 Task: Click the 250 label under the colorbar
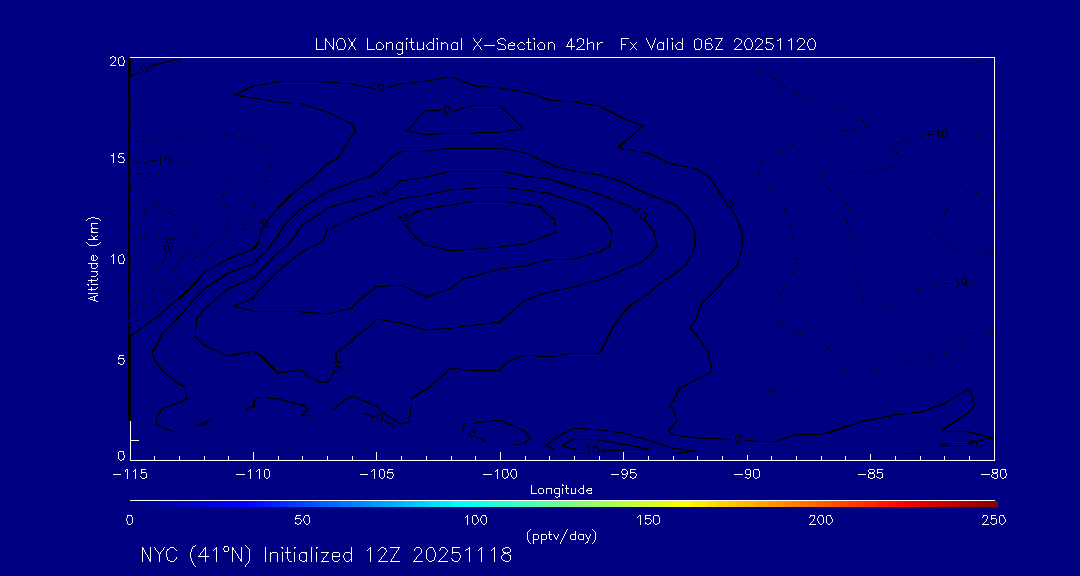click(x=993, y=521)
